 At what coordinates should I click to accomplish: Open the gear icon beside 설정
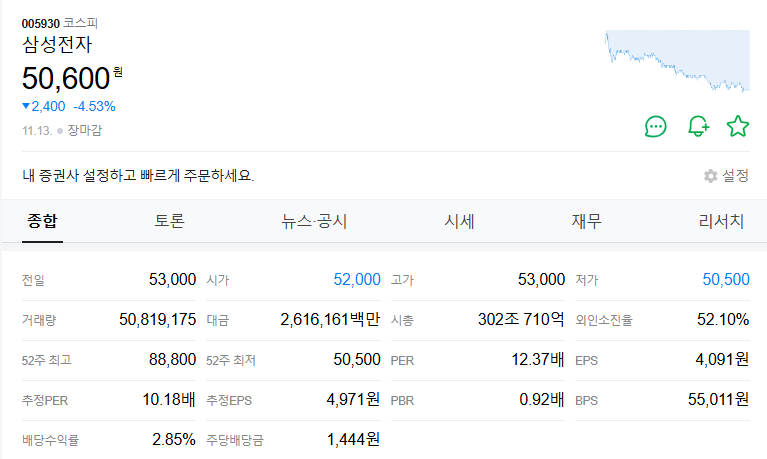pyautogui.click(x=710, y=176)
